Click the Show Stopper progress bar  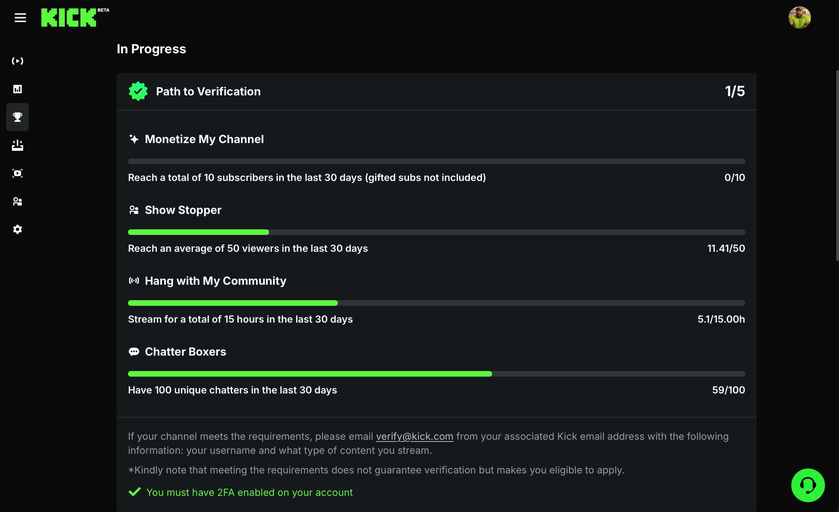tap(436, 232)
